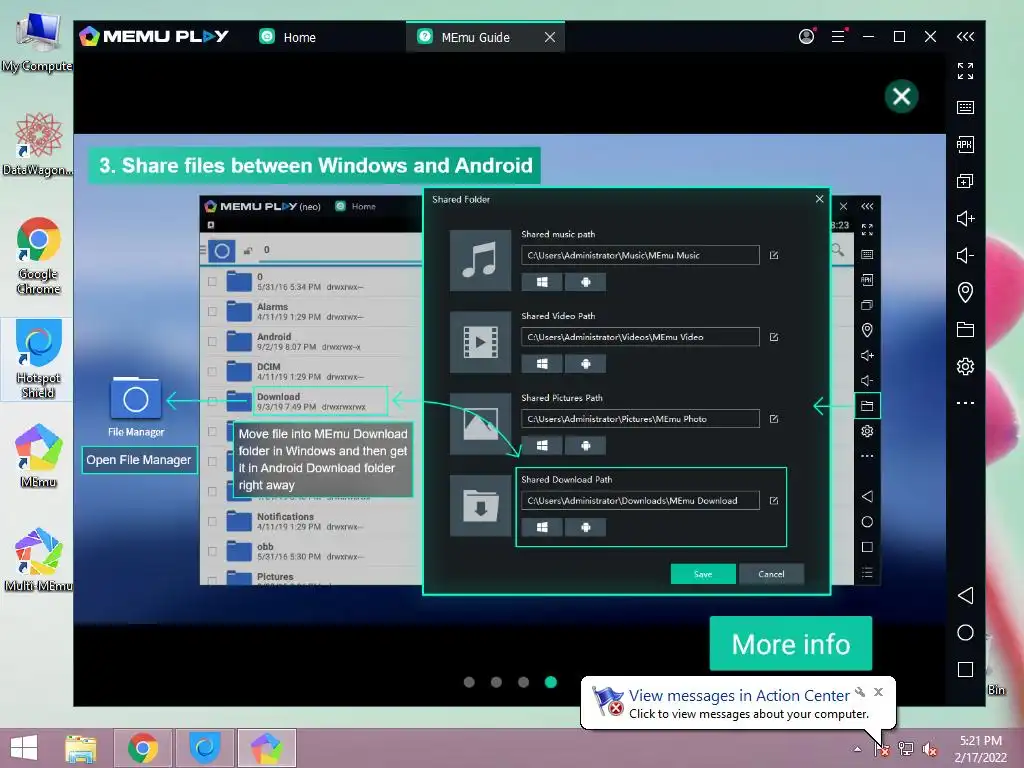
Task: Click the muted speaker tray icon
Action: pyautogui.click(x=929, y=748)
